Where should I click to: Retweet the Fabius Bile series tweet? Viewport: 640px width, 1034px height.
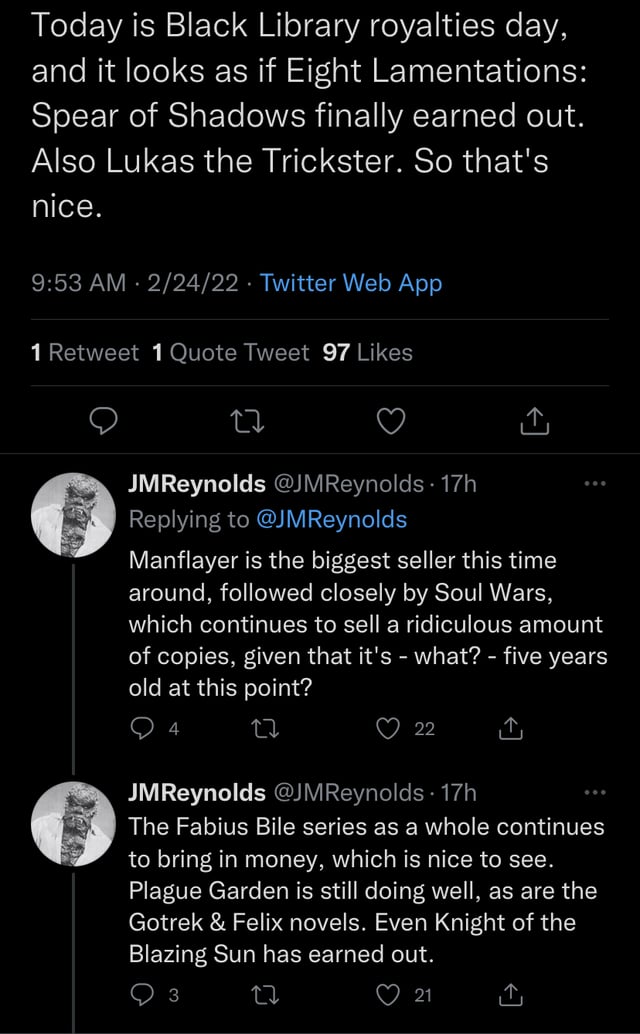point(266,994)
